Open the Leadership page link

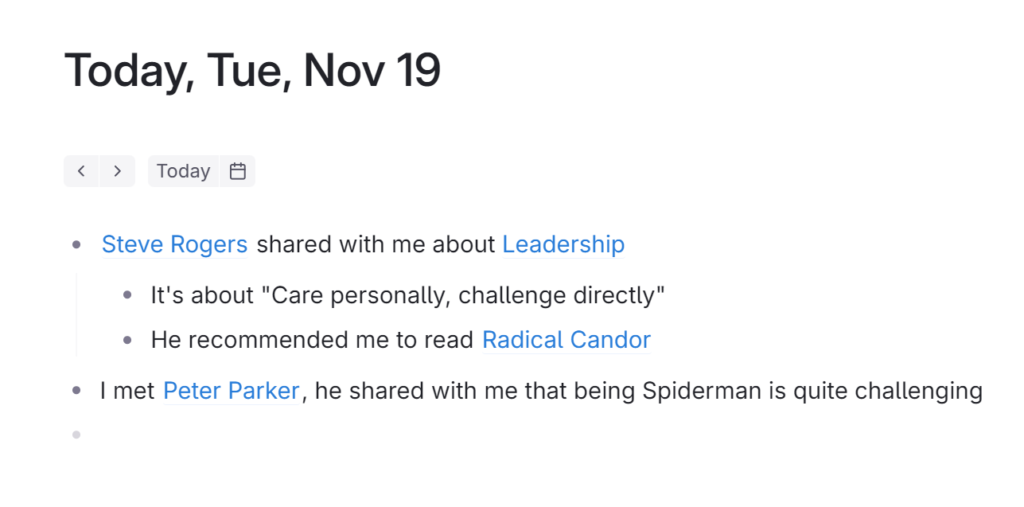tap(563, 244)
